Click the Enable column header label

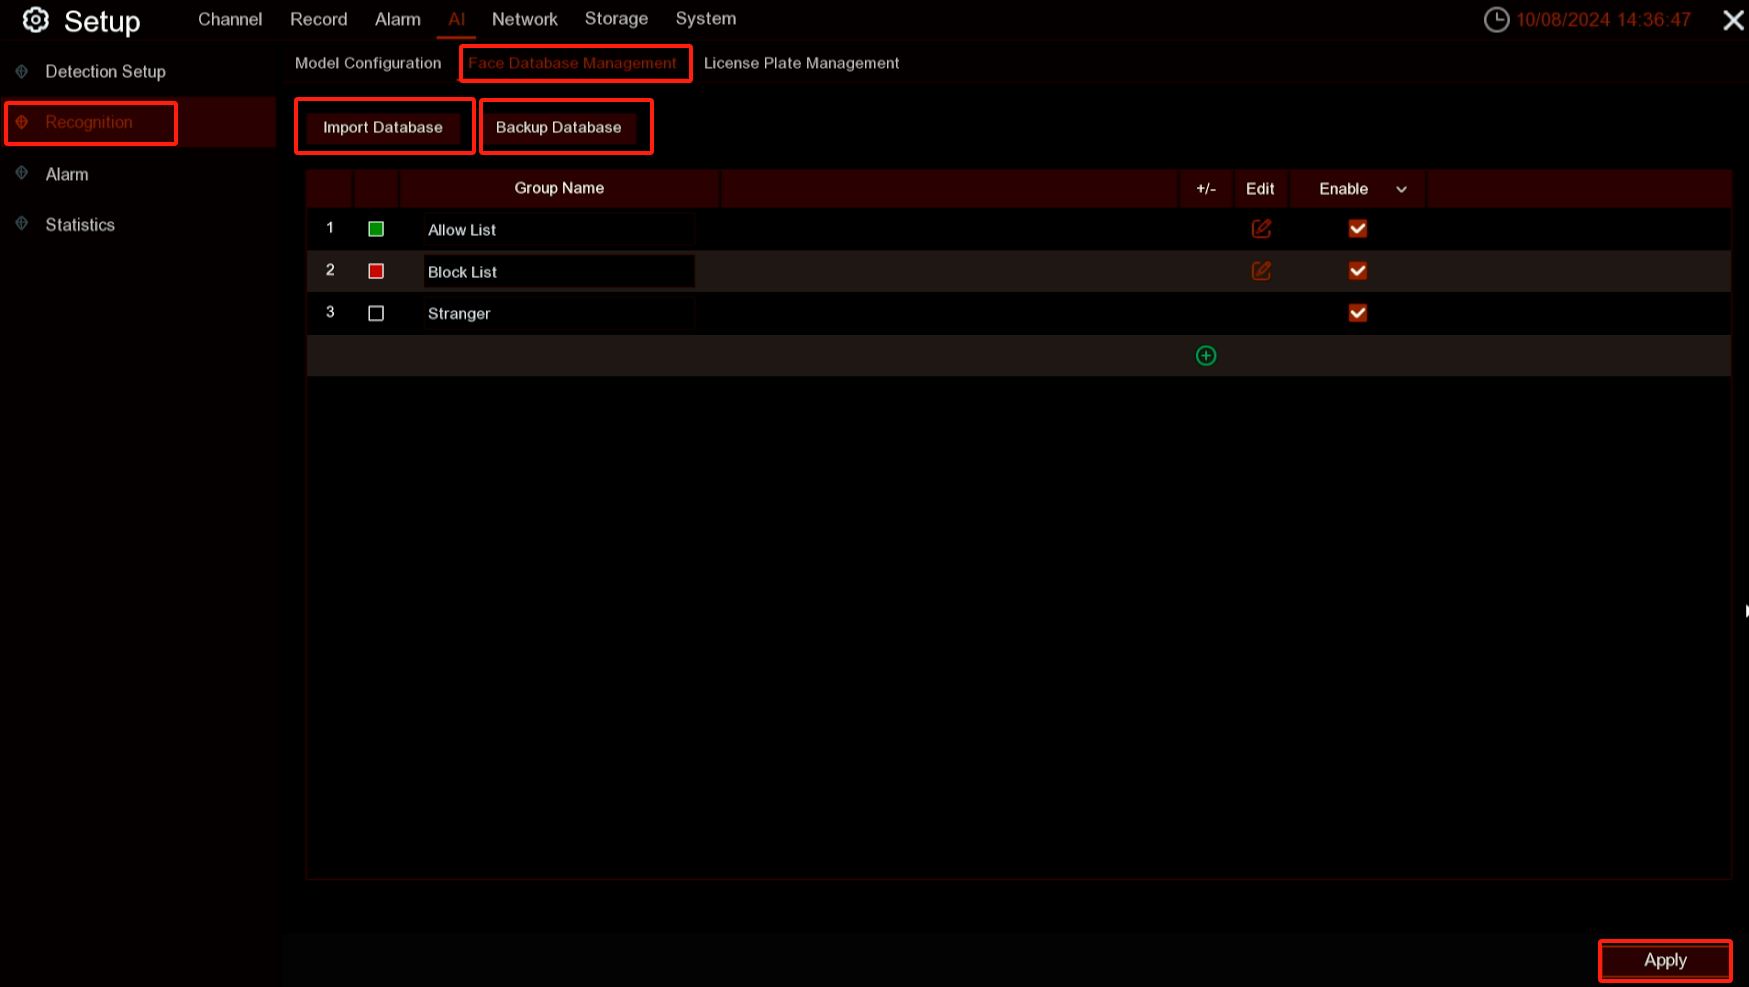[x=1343, y=189]
